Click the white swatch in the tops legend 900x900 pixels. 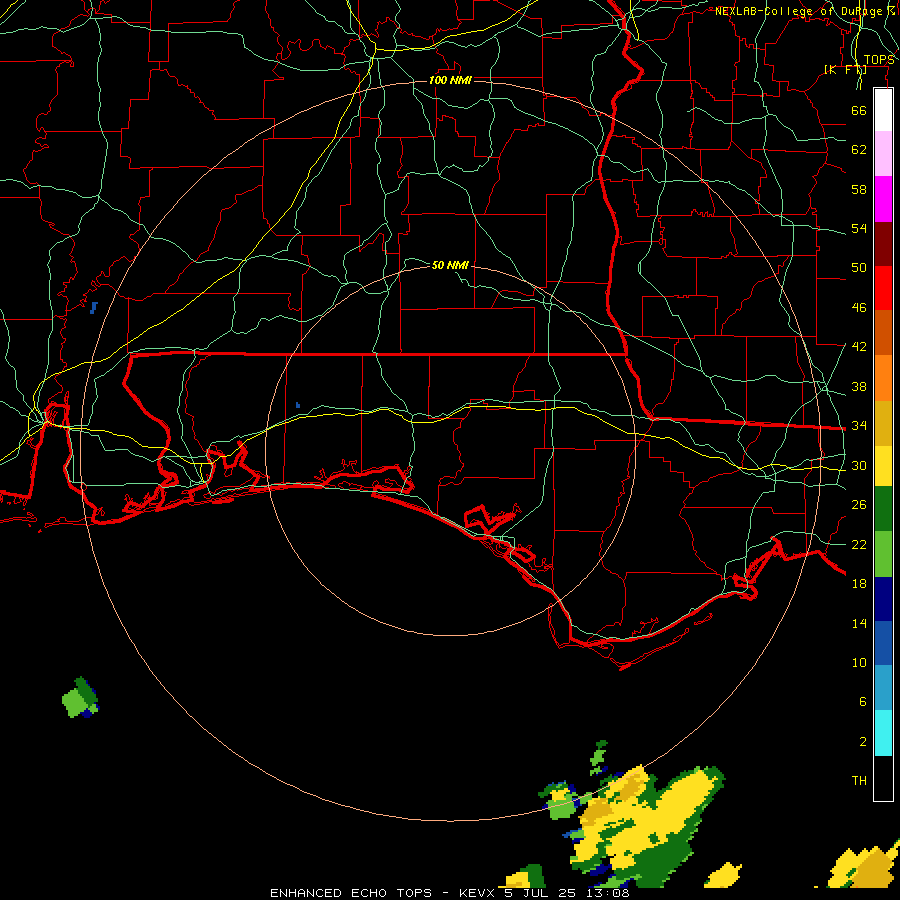point(883,110)
